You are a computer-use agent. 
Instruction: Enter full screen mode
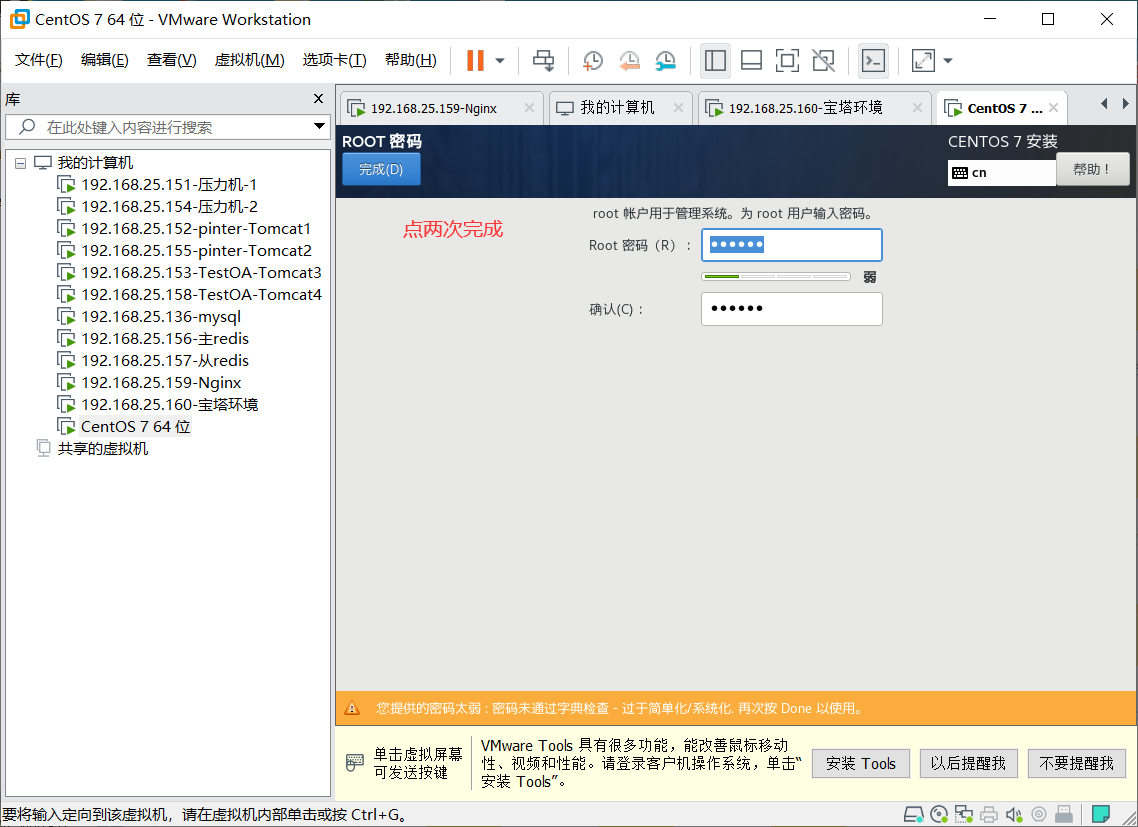click(787, 61)
